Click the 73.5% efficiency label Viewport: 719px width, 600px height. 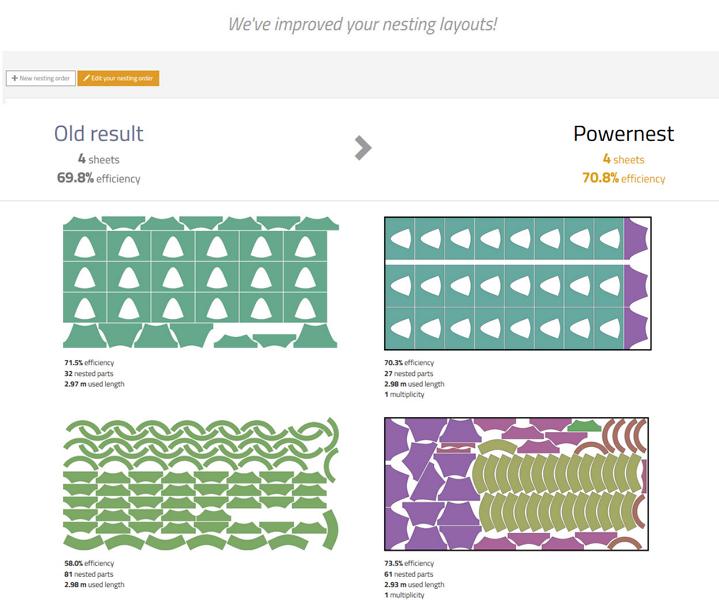(409, 563)
